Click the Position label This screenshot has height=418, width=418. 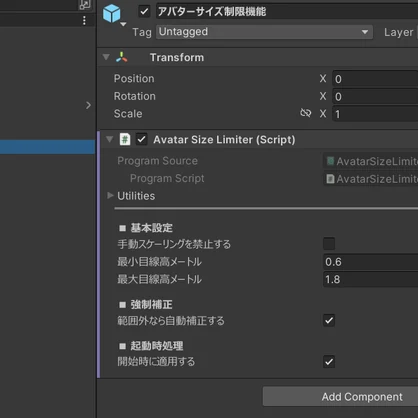pos(134,79)
